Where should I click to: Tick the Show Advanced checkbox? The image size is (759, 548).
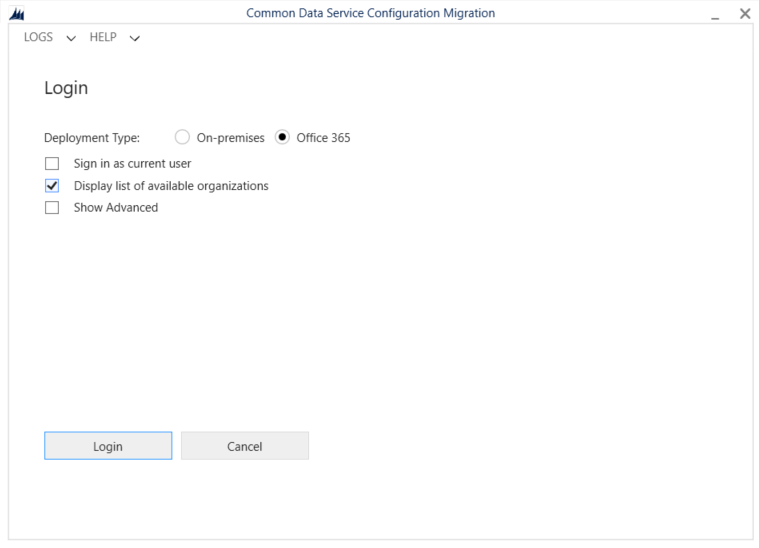(52, 208)
